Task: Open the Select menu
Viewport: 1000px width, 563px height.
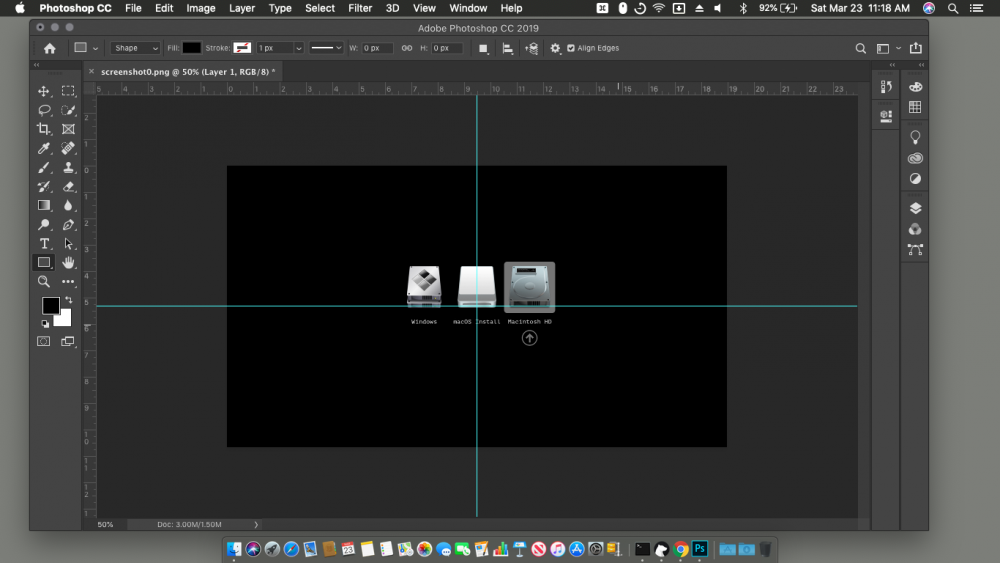Action: coord(320,8)
